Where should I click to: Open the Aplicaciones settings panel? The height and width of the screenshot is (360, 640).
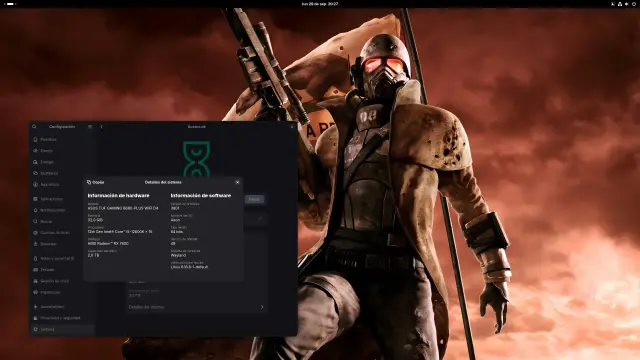(x=62, y=199)
